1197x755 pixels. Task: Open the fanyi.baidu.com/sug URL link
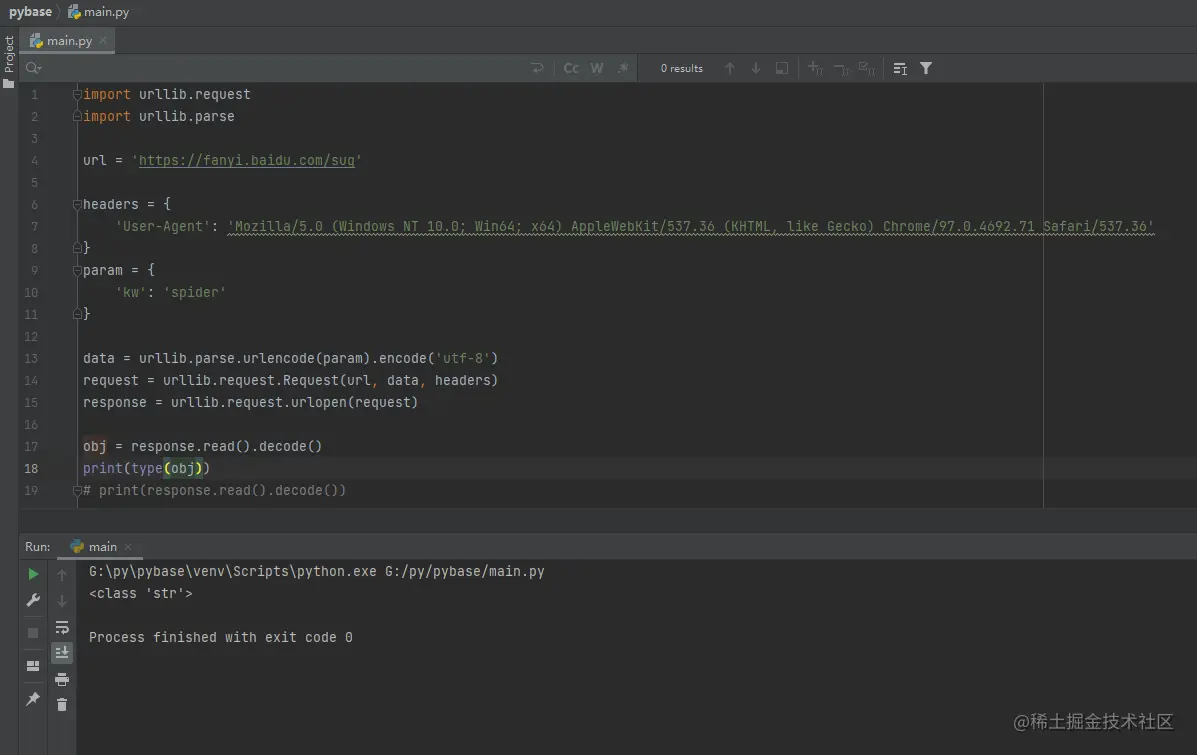[247, 160]
